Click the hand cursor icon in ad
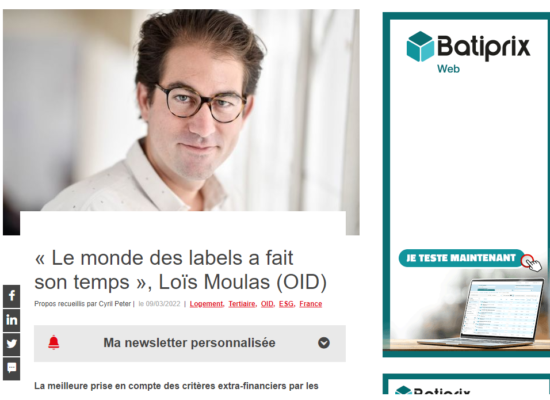550x400 pixels. tap(532, 263)
